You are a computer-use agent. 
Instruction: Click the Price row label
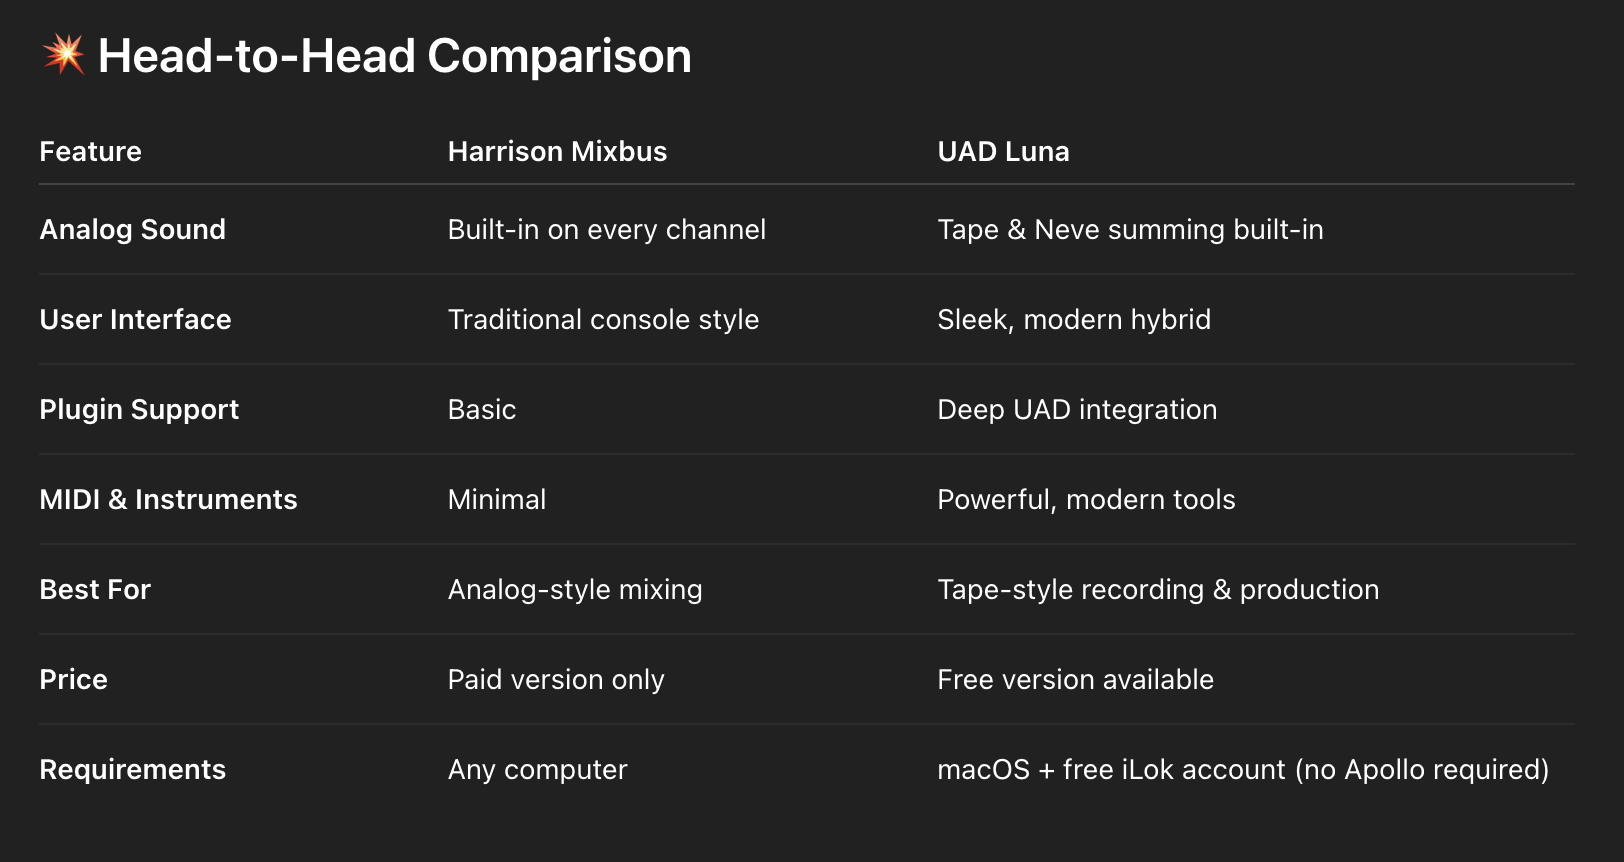click(73, 679)
